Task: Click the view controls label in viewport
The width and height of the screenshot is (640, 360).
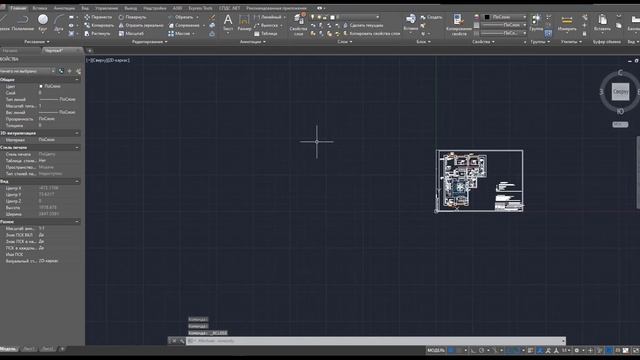Action: click(x=108, y=60)
